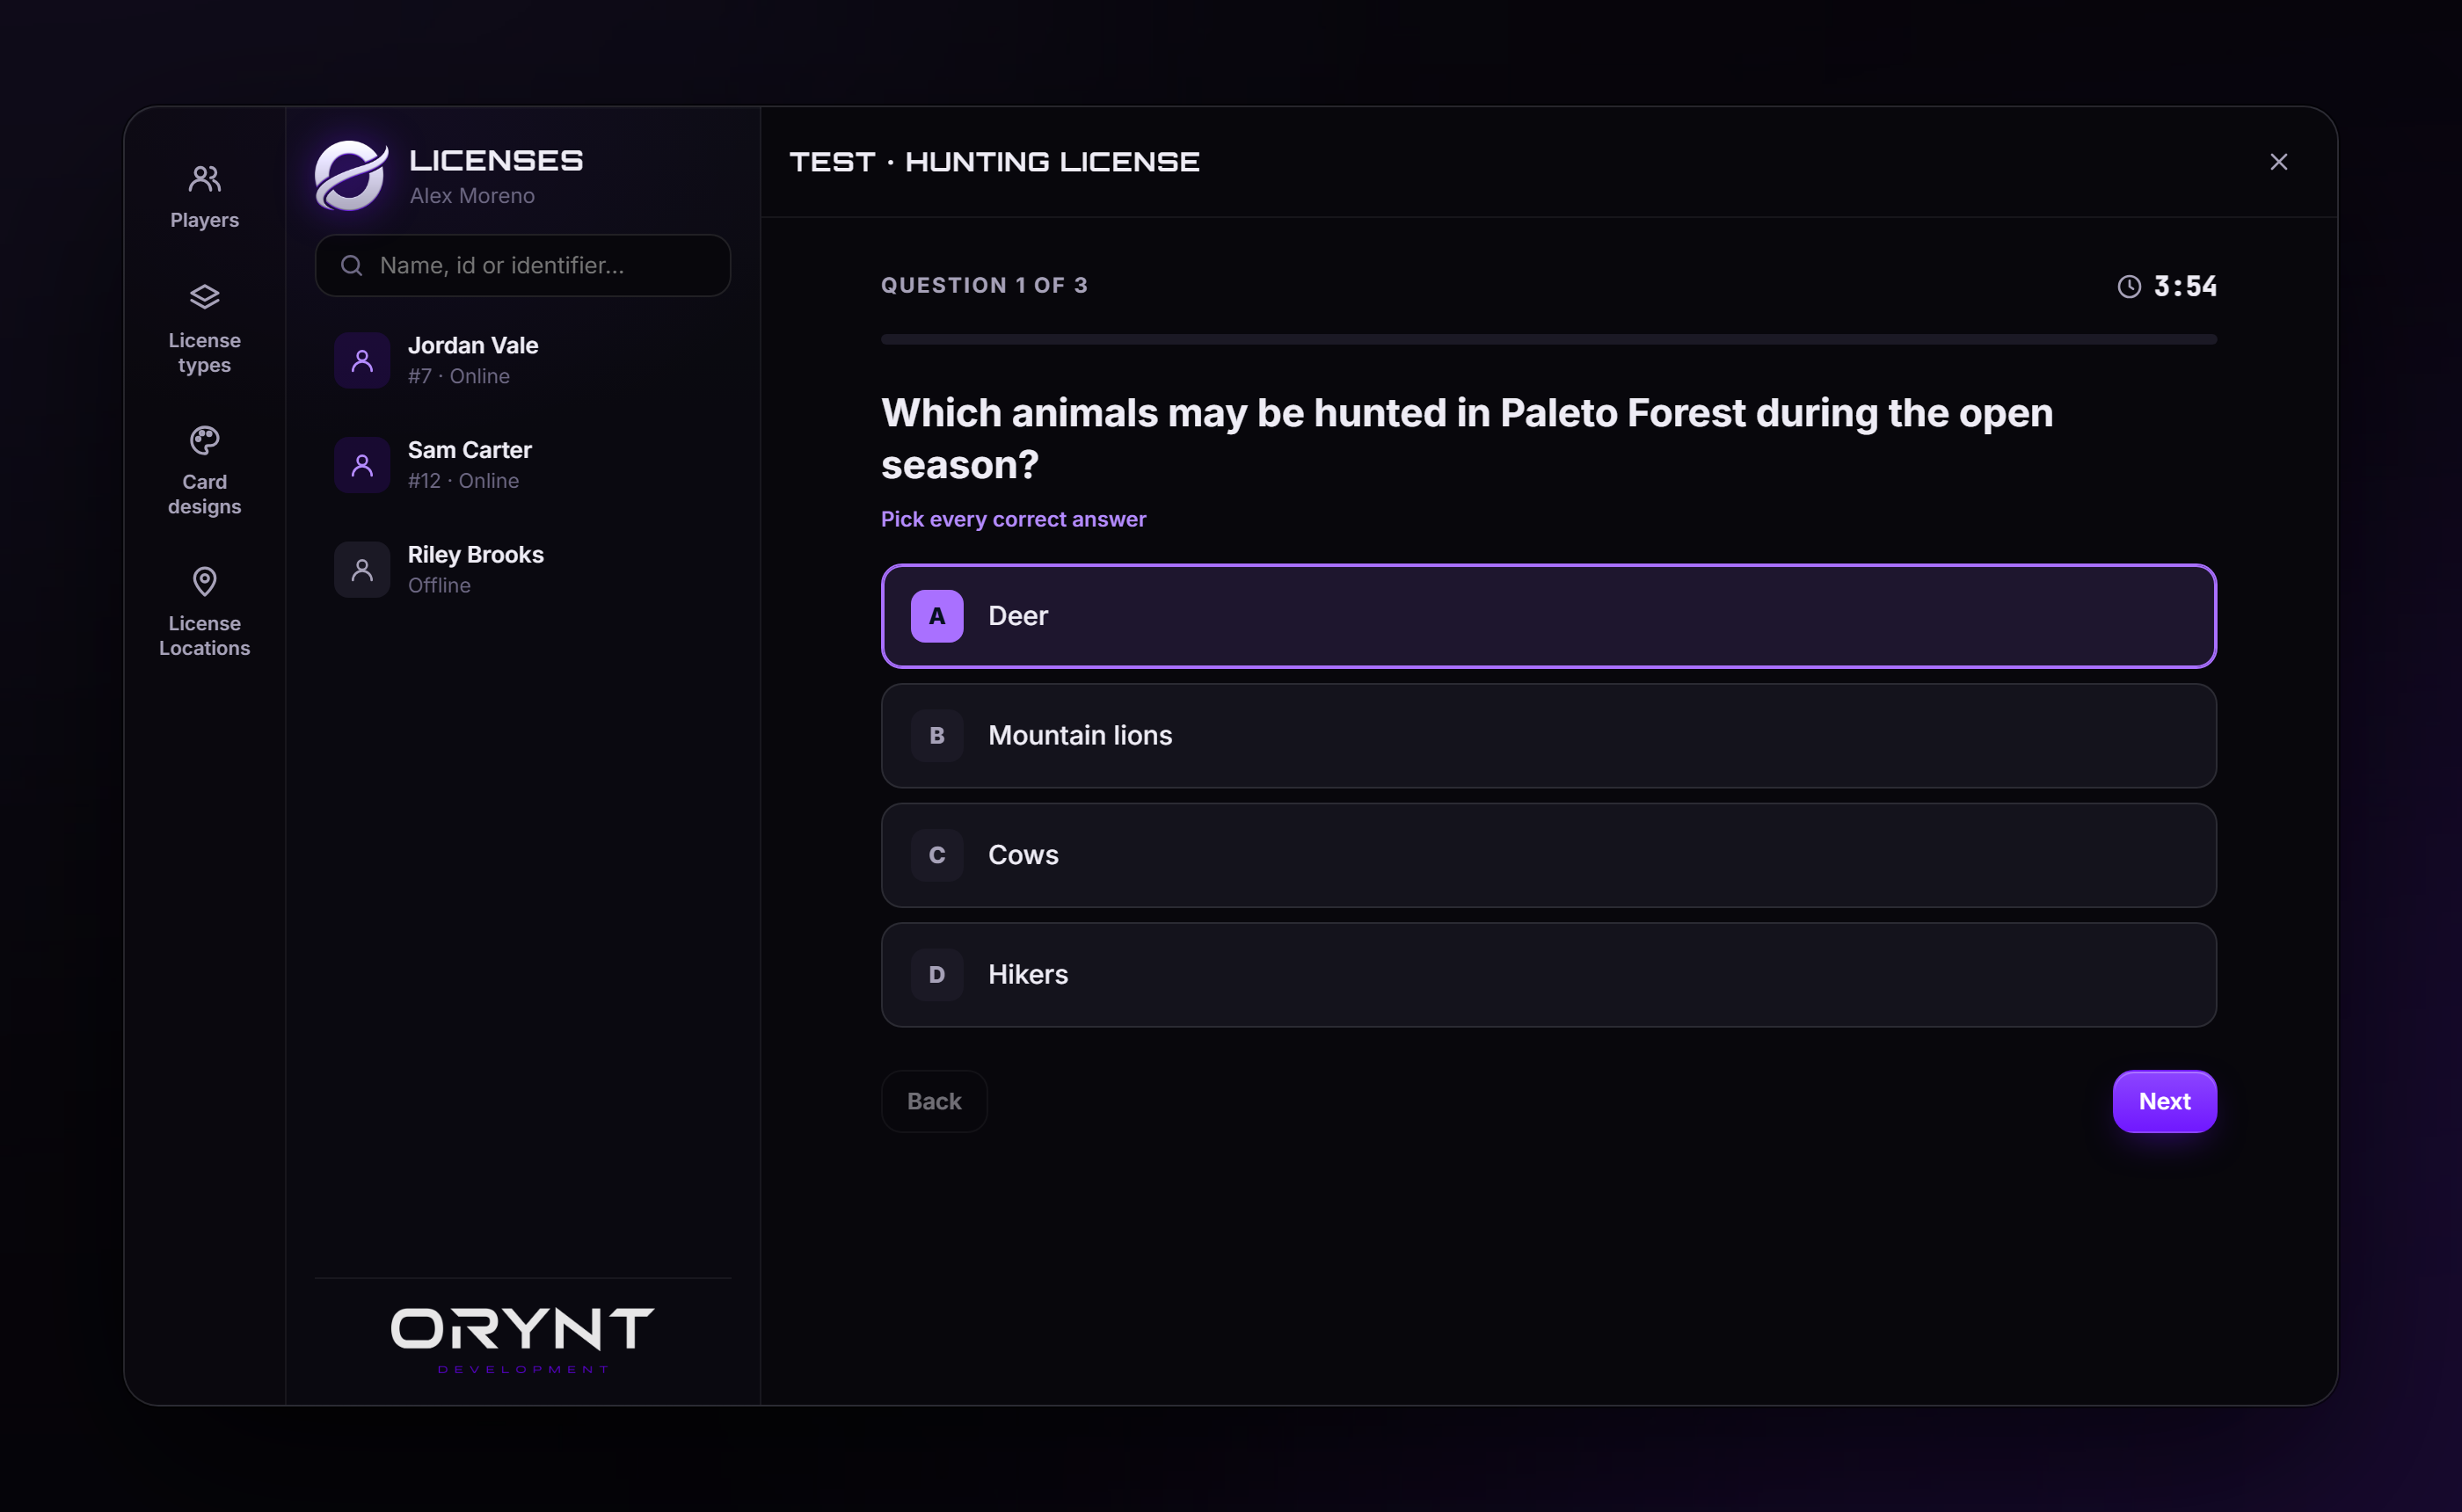Select answer B Mountain lions
The width and height of the screenshot is (2462, 1512).
pyautogui.click(x=1548, y=735)
